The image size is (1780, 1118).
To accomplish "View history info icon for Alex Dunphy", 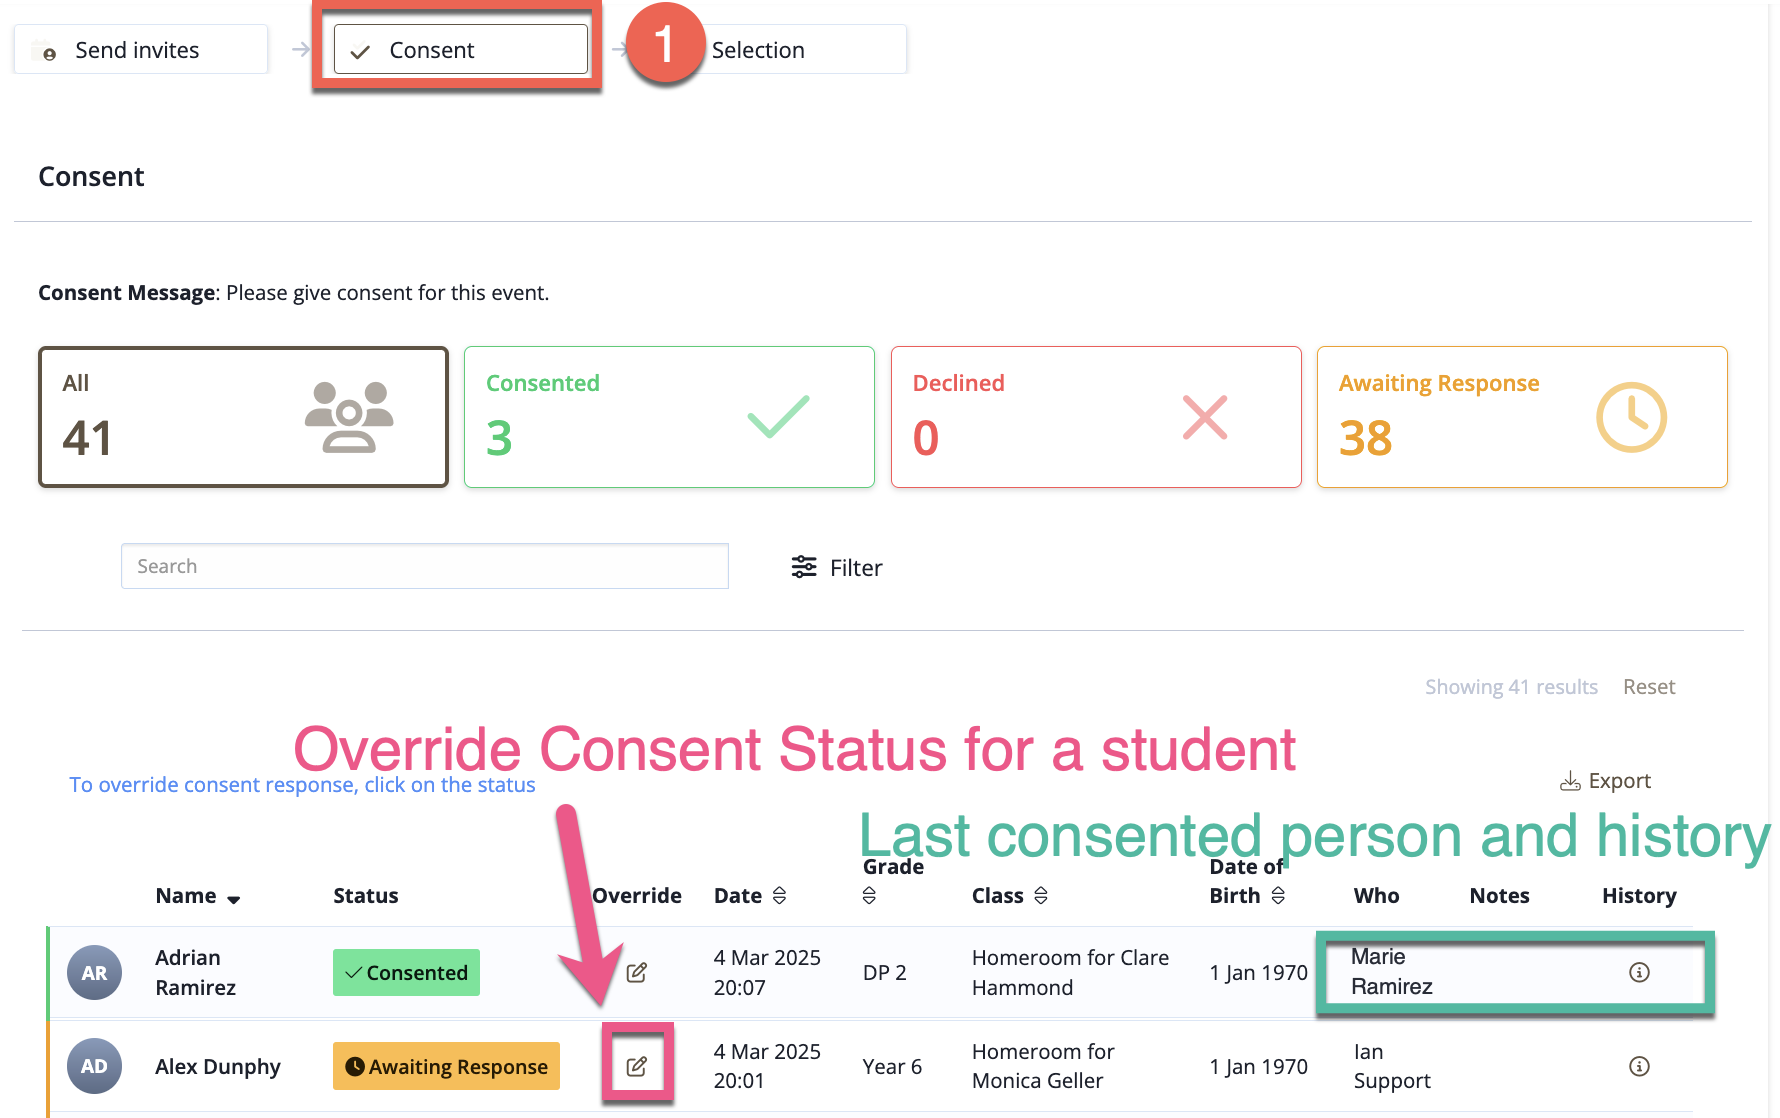I will 1639,1066.
